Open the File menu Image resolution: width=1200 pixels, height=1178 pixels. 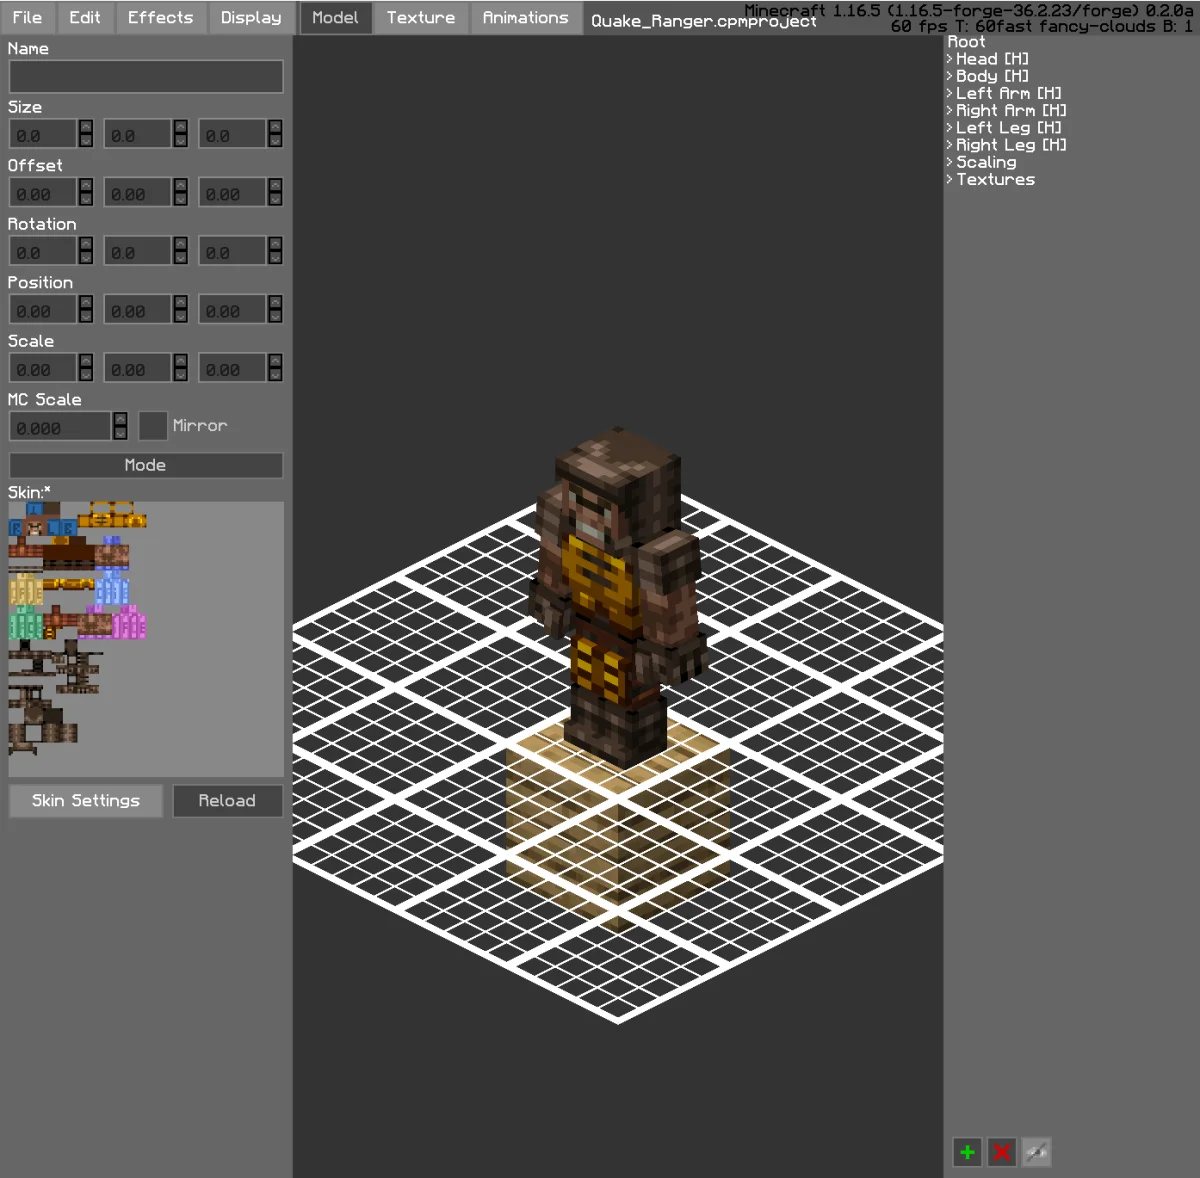click(27, 17)
